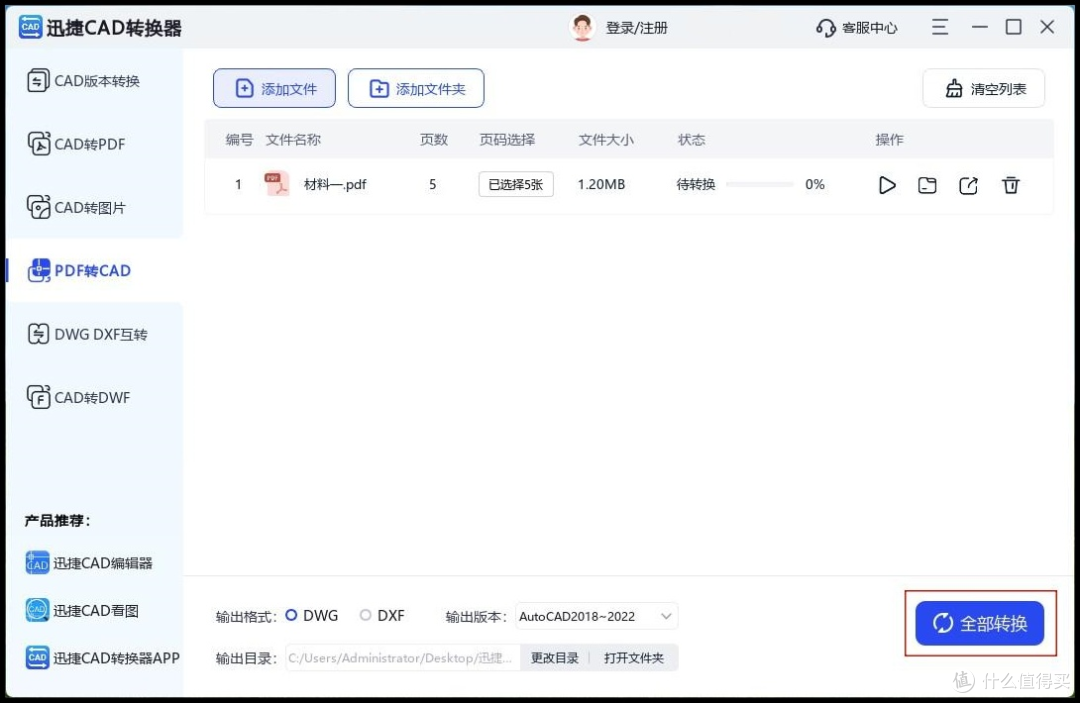Open output folder icon for 材料一.pdf
1080x703 pixels.
point(927,185)
